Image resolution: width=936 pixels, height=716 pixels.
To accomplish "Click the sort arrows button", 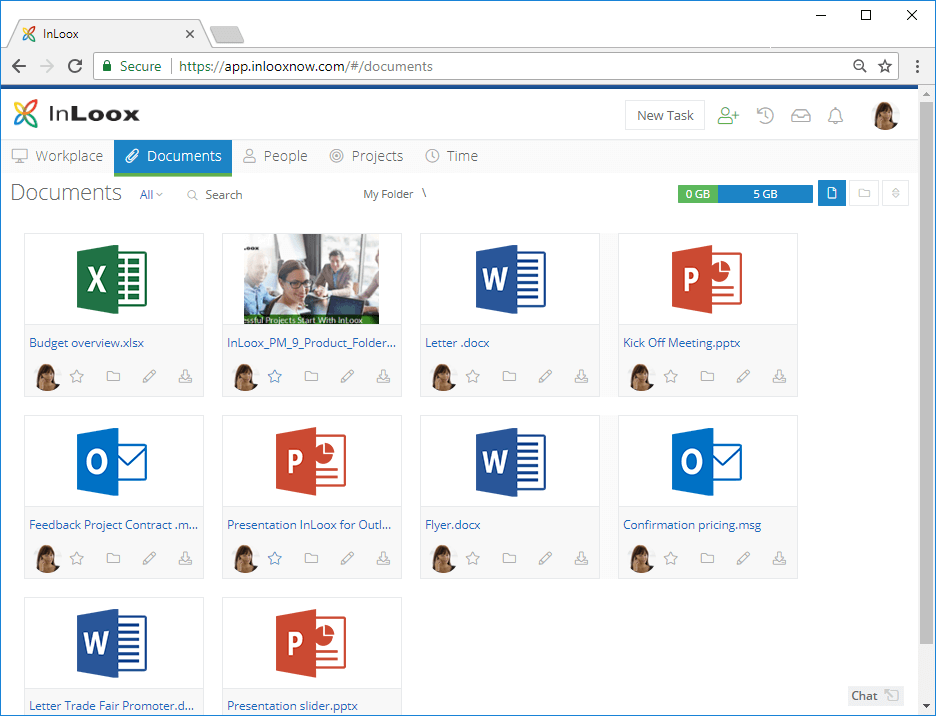I will pos(895,193).
